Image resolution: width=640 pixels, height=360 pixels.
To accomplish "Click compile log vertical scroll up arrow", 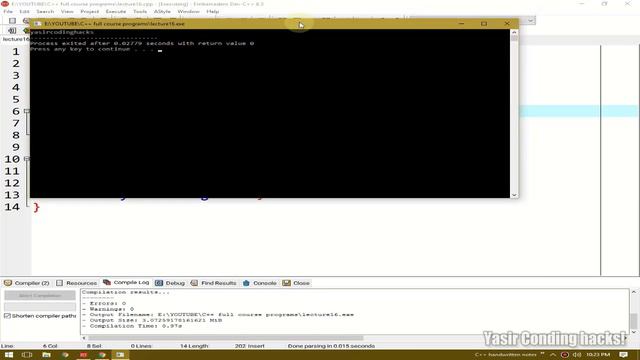I will tap(633, 292).
